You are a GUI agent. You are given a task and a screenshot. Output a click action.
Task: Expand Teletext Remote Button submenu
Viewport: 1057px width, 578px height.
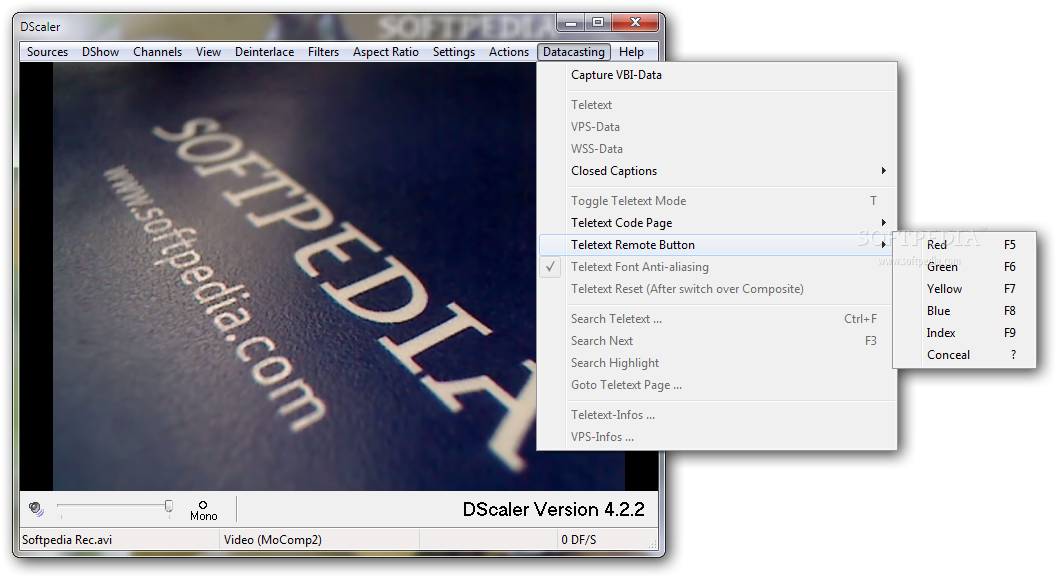(x=717, y=245)
